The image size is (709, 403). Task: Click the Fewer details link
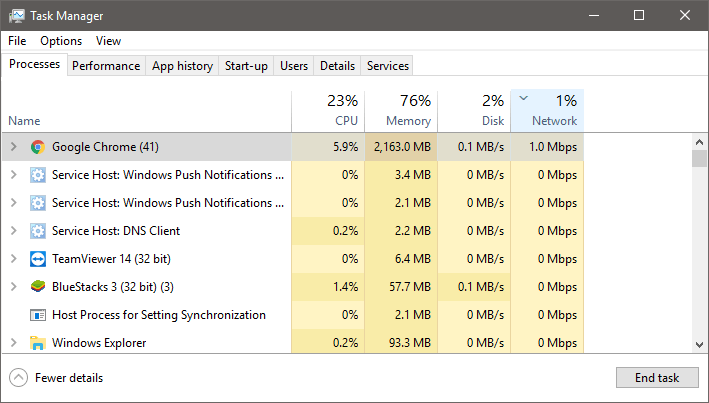click(69, 378)
